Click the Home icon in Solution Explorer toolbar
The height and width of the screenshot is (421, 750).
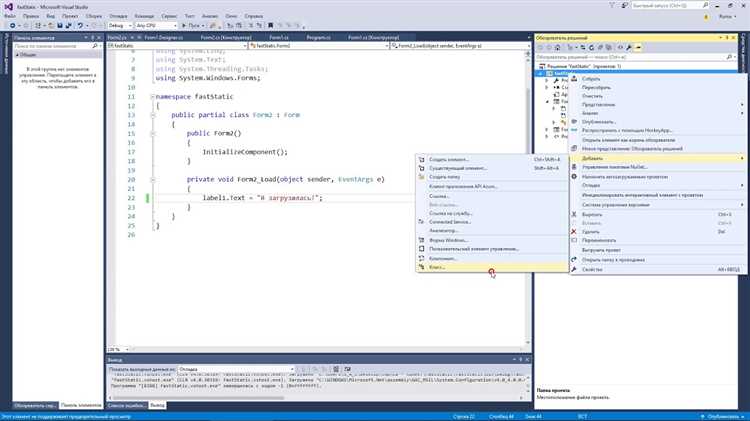tap(558, 47)
